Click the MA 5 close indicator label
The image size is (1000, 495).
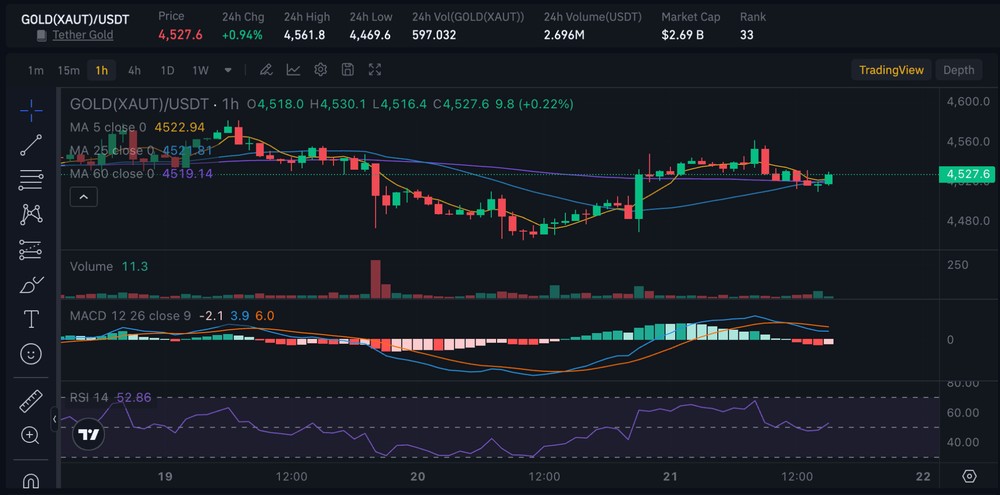[108, 127]
